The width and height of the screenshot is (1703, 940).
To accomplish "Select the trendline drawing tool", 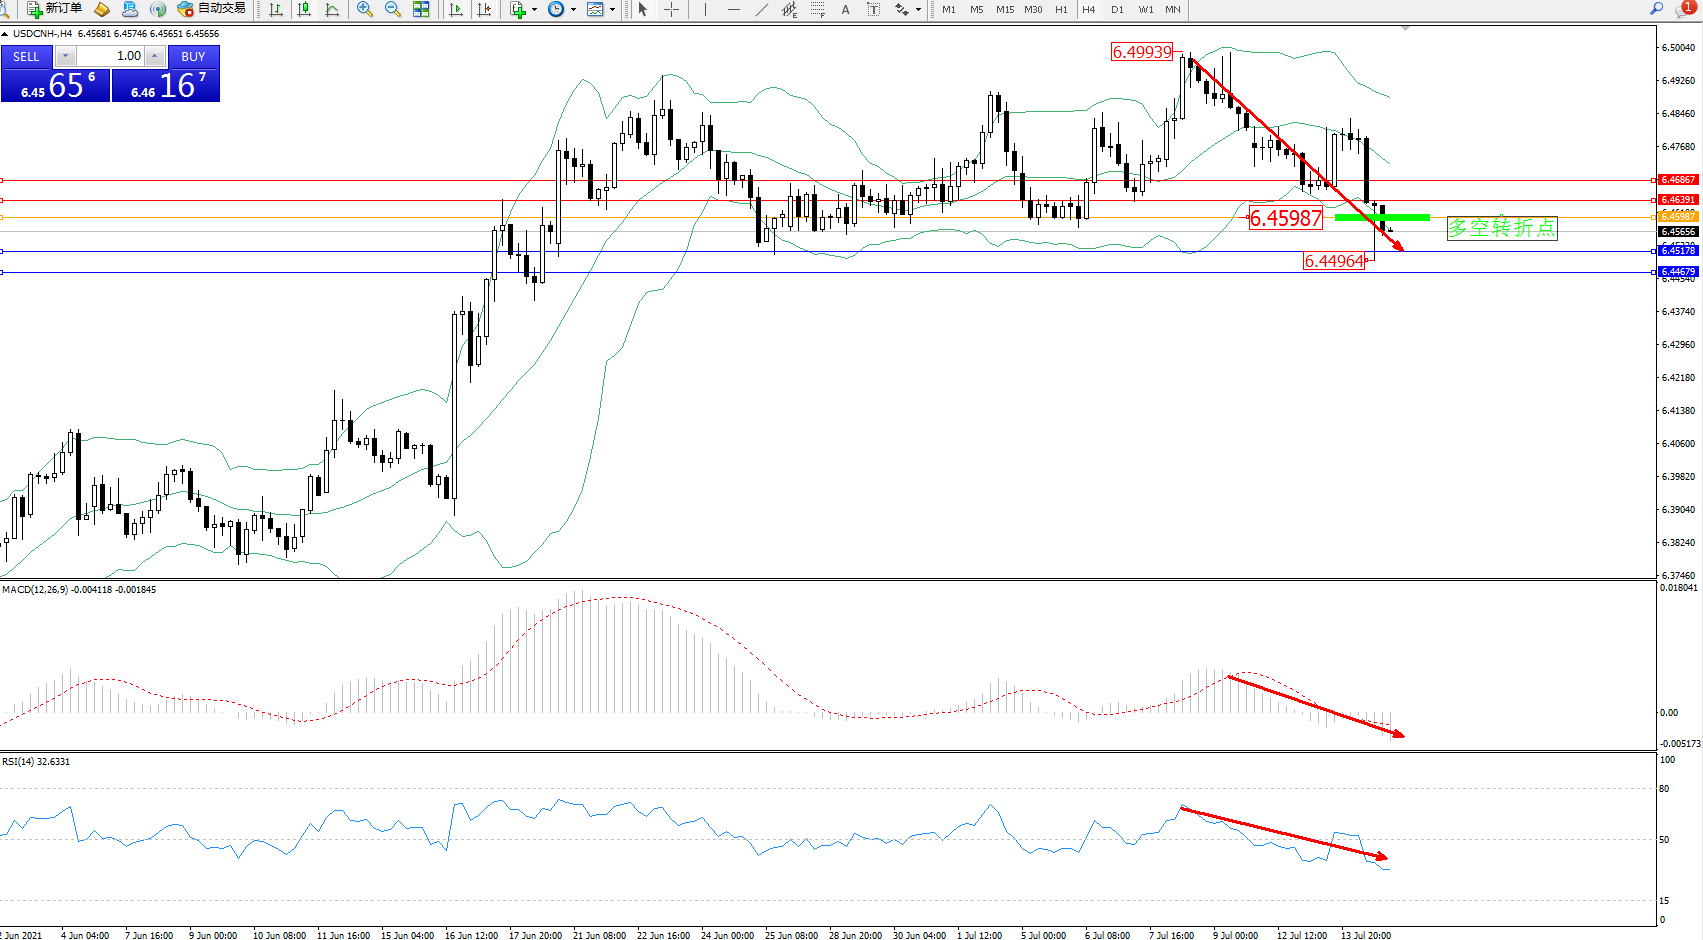I will 762,9.
